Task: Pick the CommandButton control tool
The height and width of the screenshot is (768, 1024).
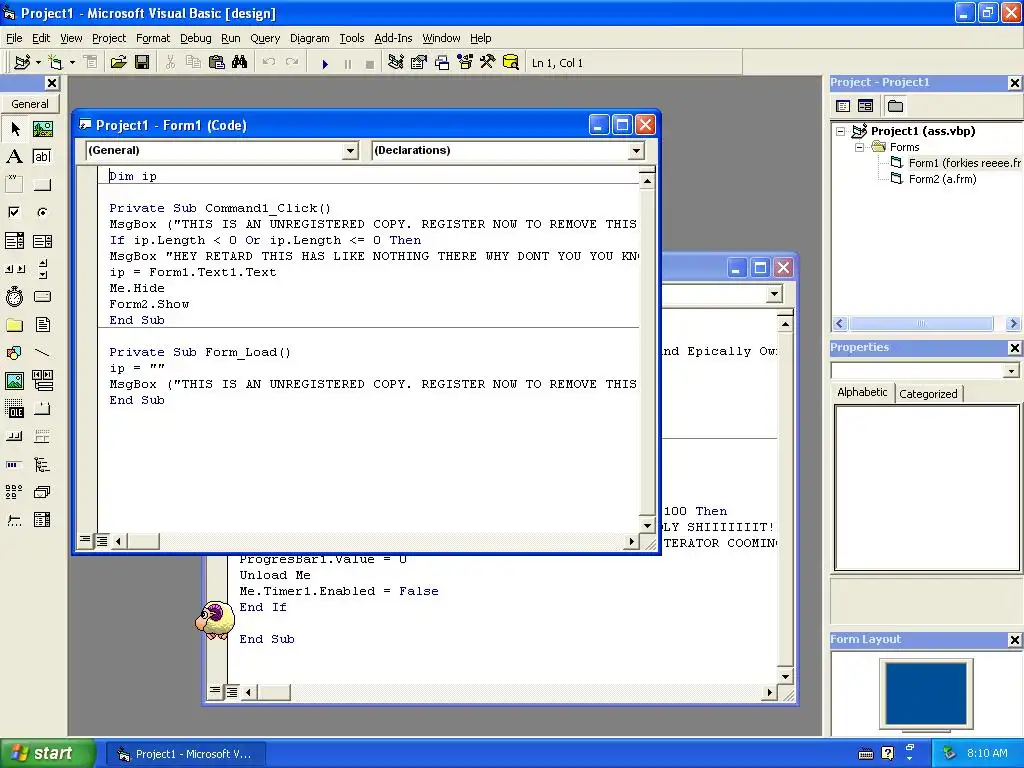Action: point(42,184)
